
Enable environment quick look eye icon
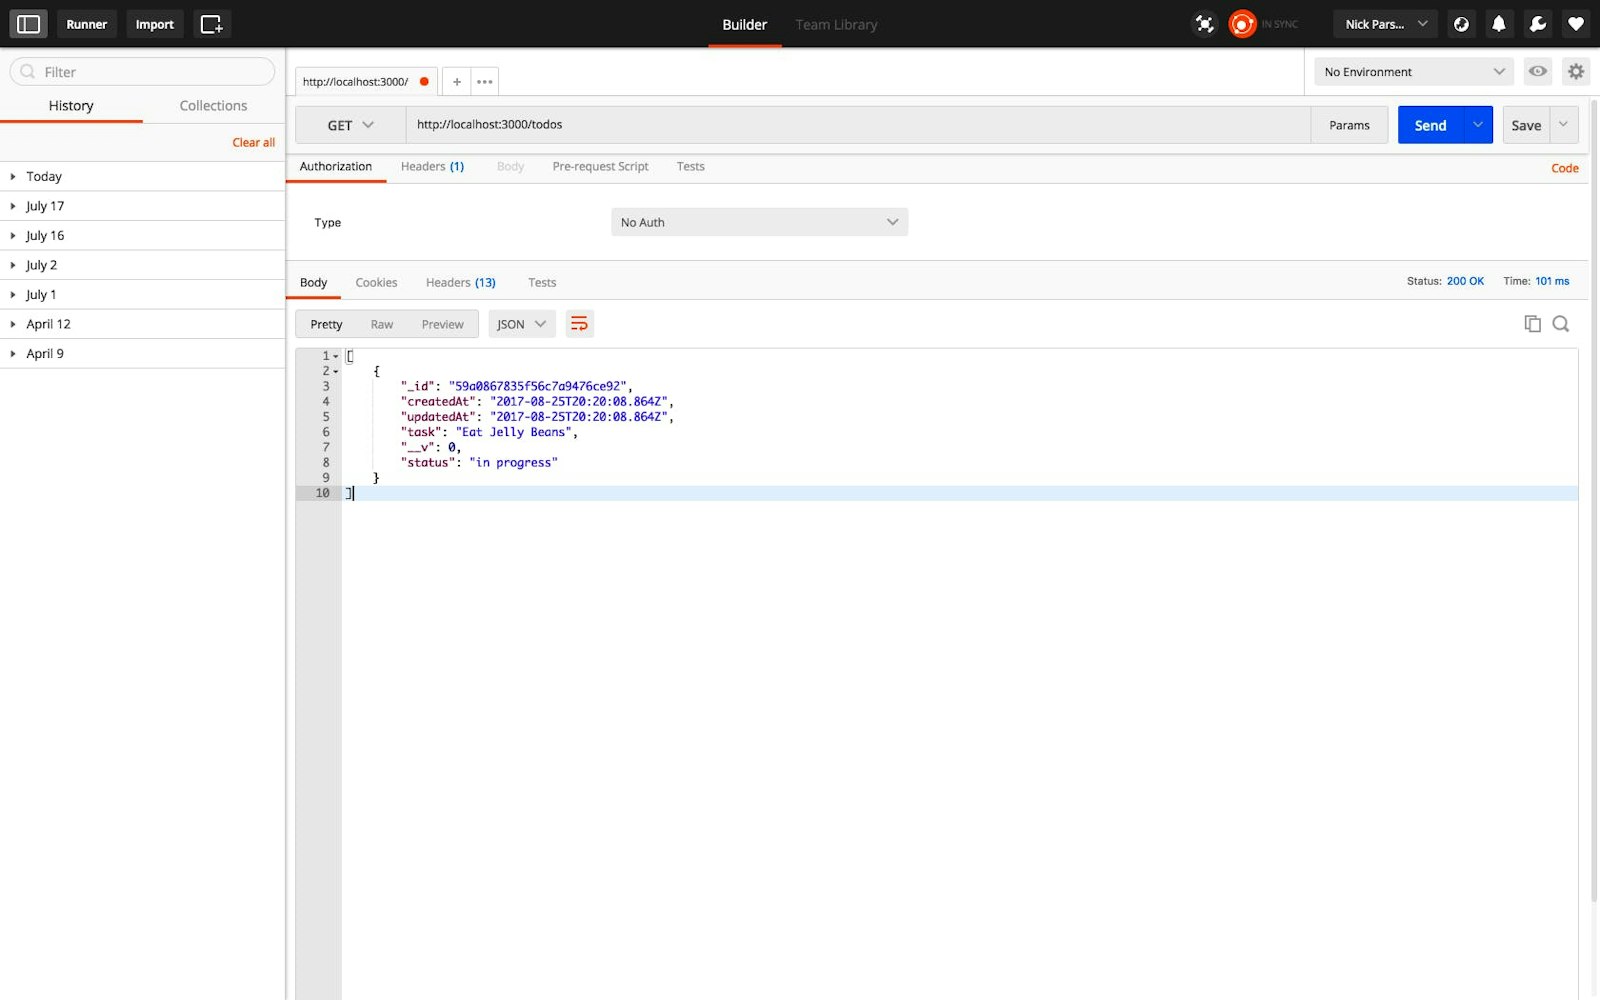coord(1537,71)
